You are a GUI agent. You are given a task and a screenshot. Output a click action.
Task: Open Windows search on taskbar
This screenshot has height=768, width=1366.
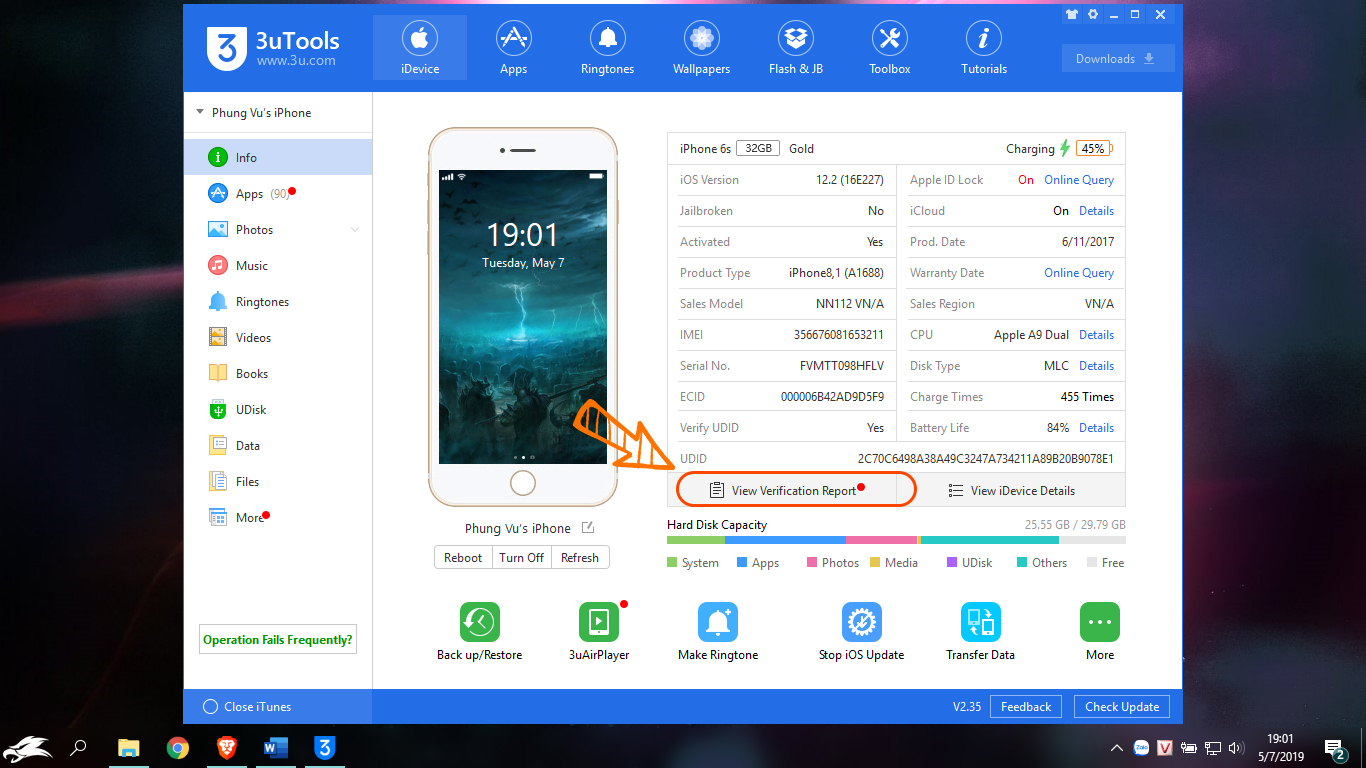click(x=78, y=747)
